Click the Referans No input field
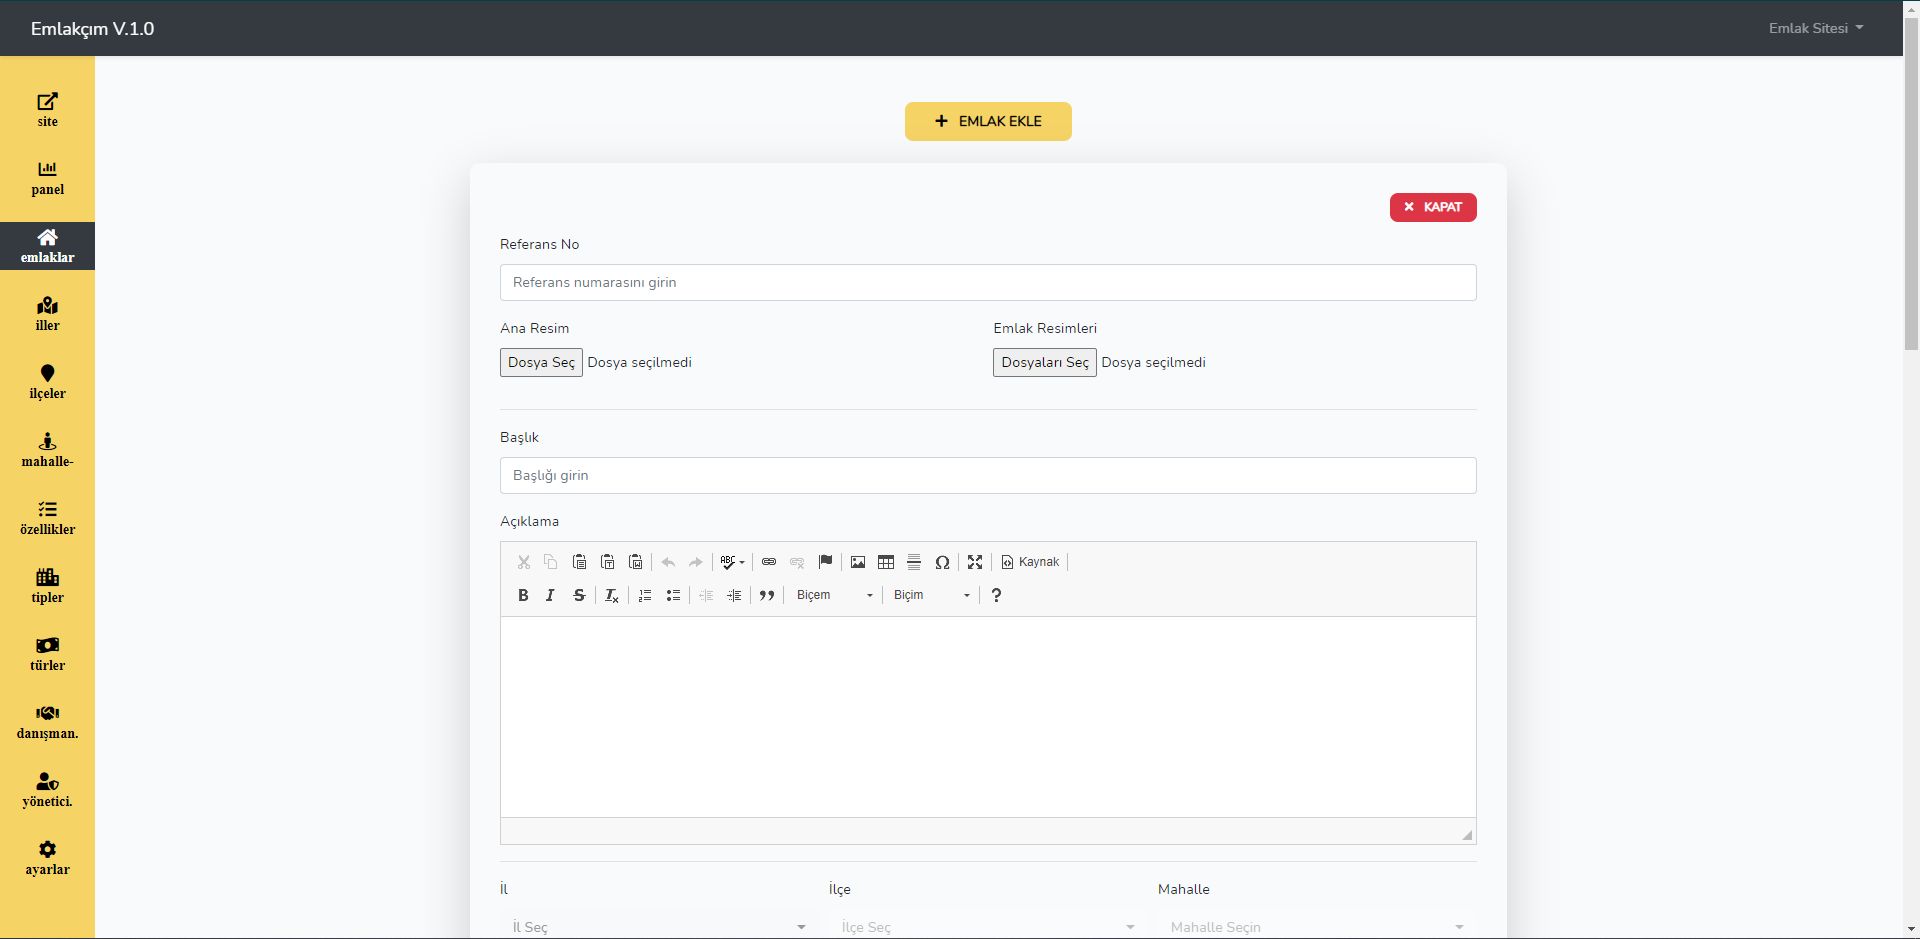The width and height of the screenshot is (1920, 939). 987,282
